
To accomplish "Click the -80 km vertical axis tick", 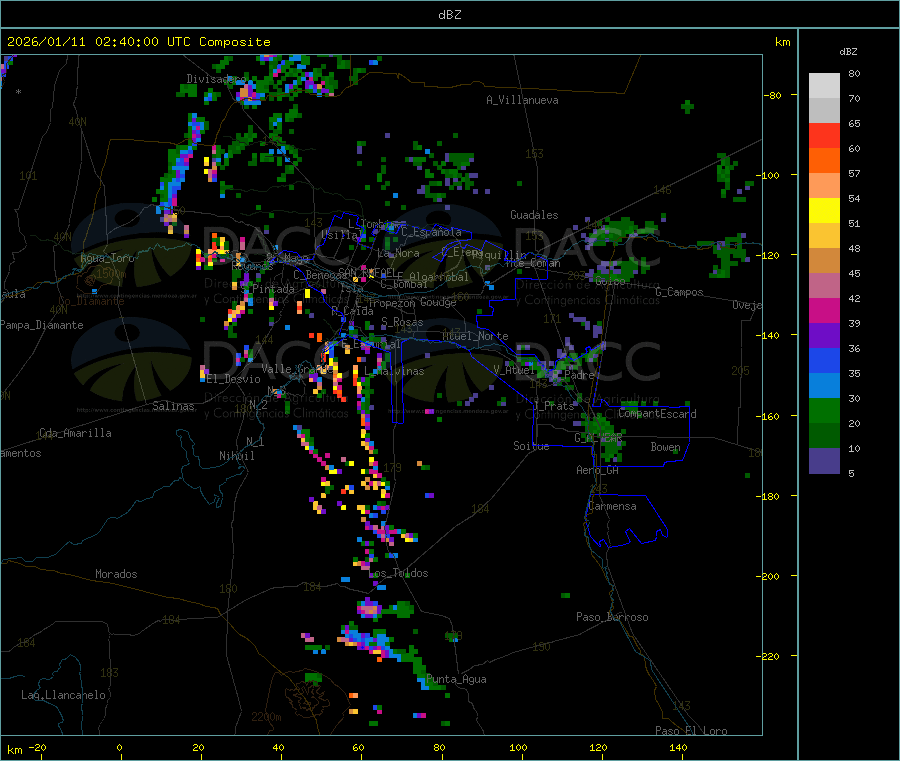I will 773,95.
